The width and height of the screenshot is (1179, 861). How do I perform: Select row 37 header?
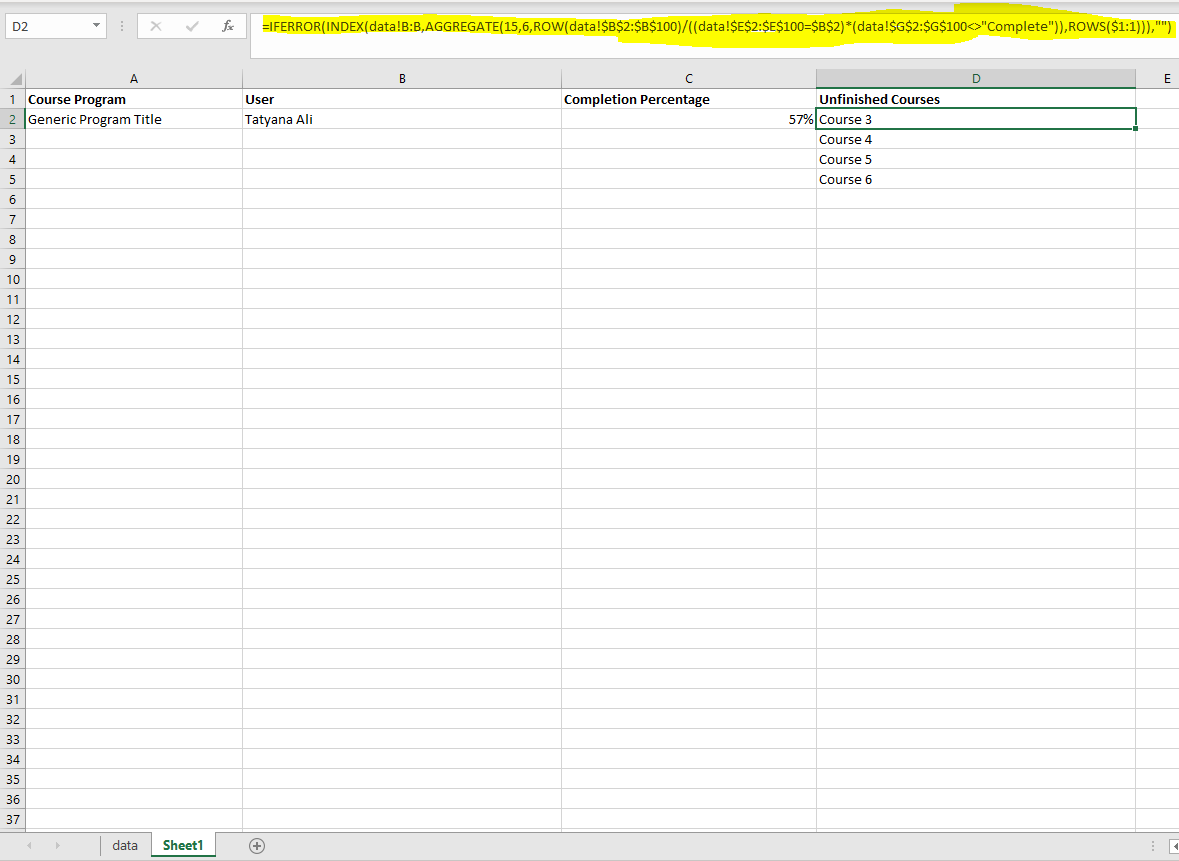[x=13, y=820]
